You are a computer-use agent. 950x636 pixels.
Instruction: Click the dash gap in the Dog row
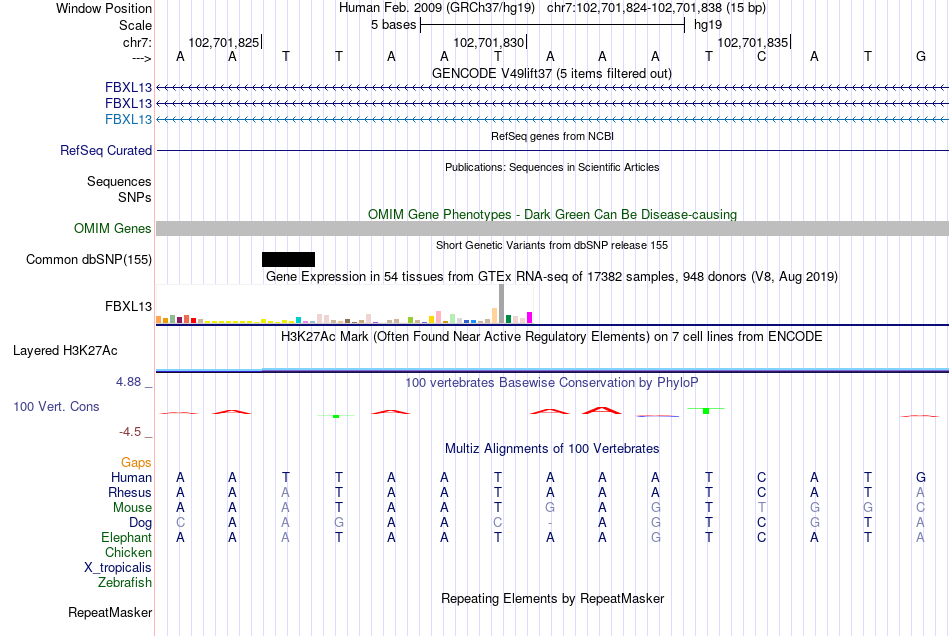(x=550, y=523)
